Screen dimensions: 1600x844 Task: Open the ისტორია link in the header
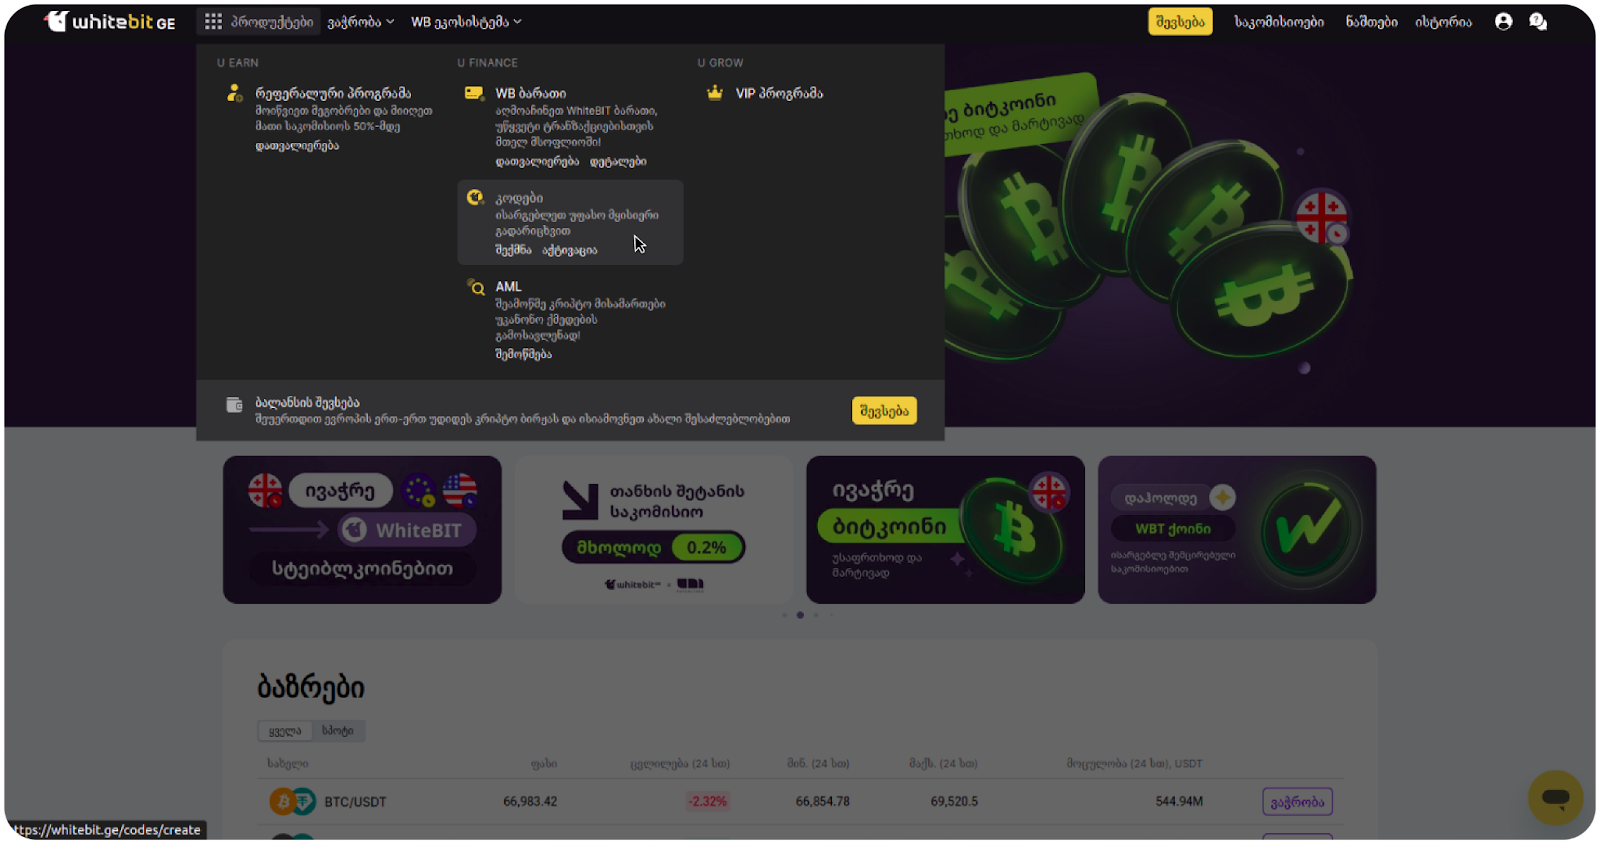(x=1443, y=21)
